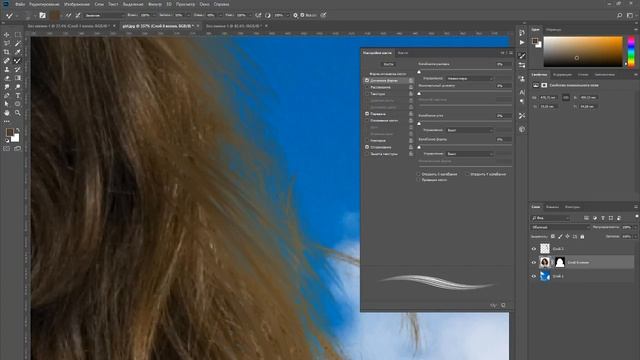This screenshot has height=360, width=640.
Task: Set the foreground color swatch in the toolbox
Action: coord(9,133)
